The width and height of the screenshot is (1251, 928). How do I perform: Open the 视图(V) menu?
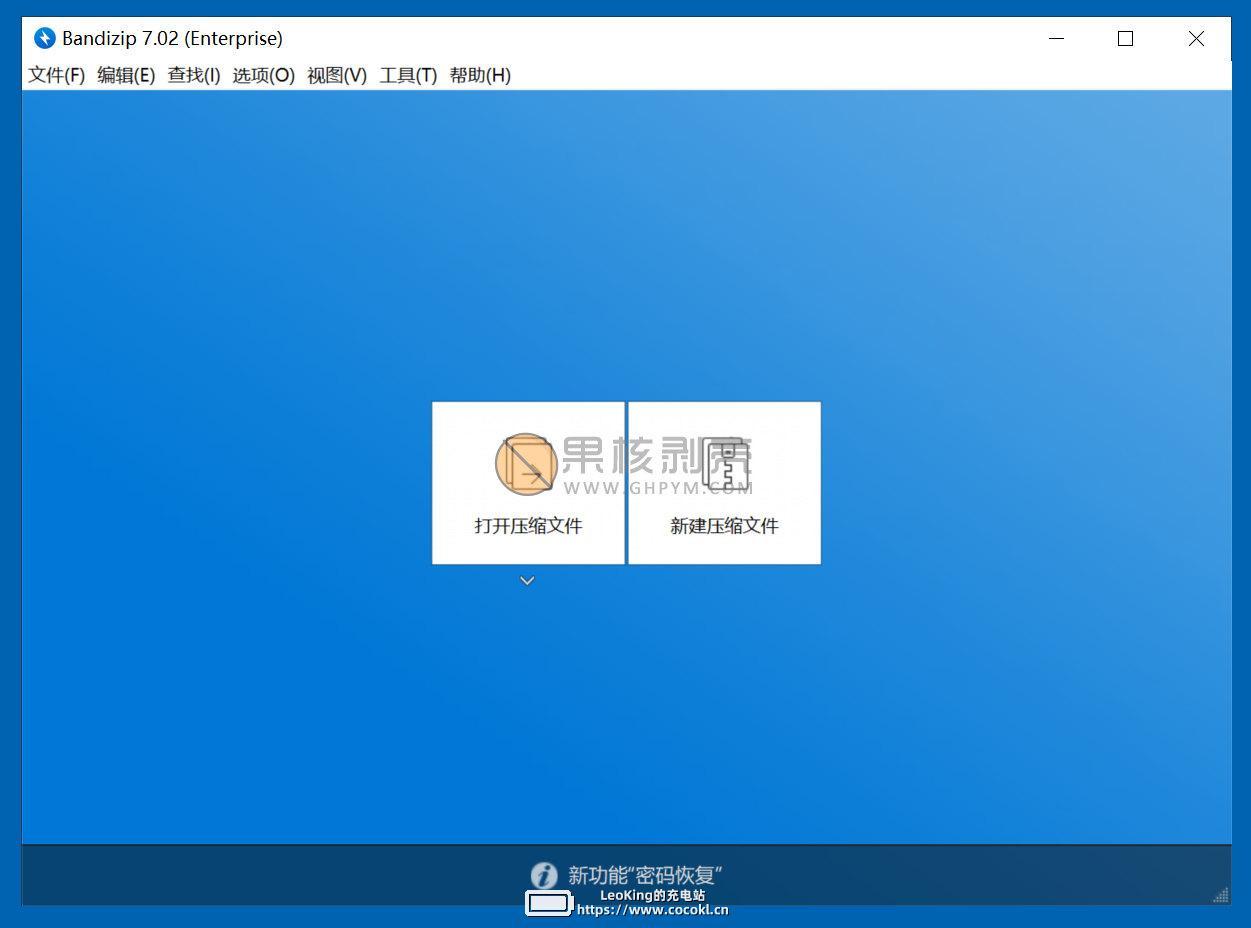(337, 75)
